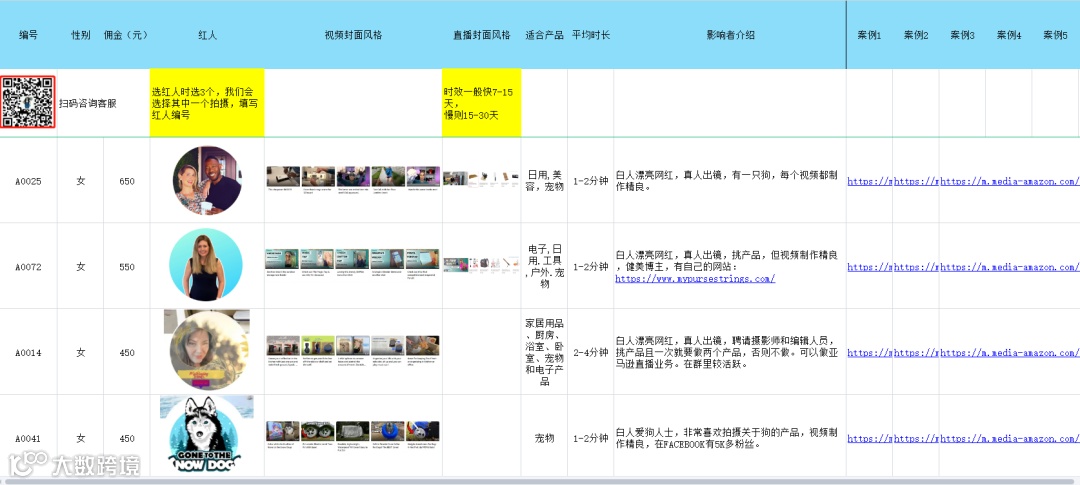
Task: Select the description mentioning FACEBOOK有5K多粉丝
Action: click(x=729, y=438)
